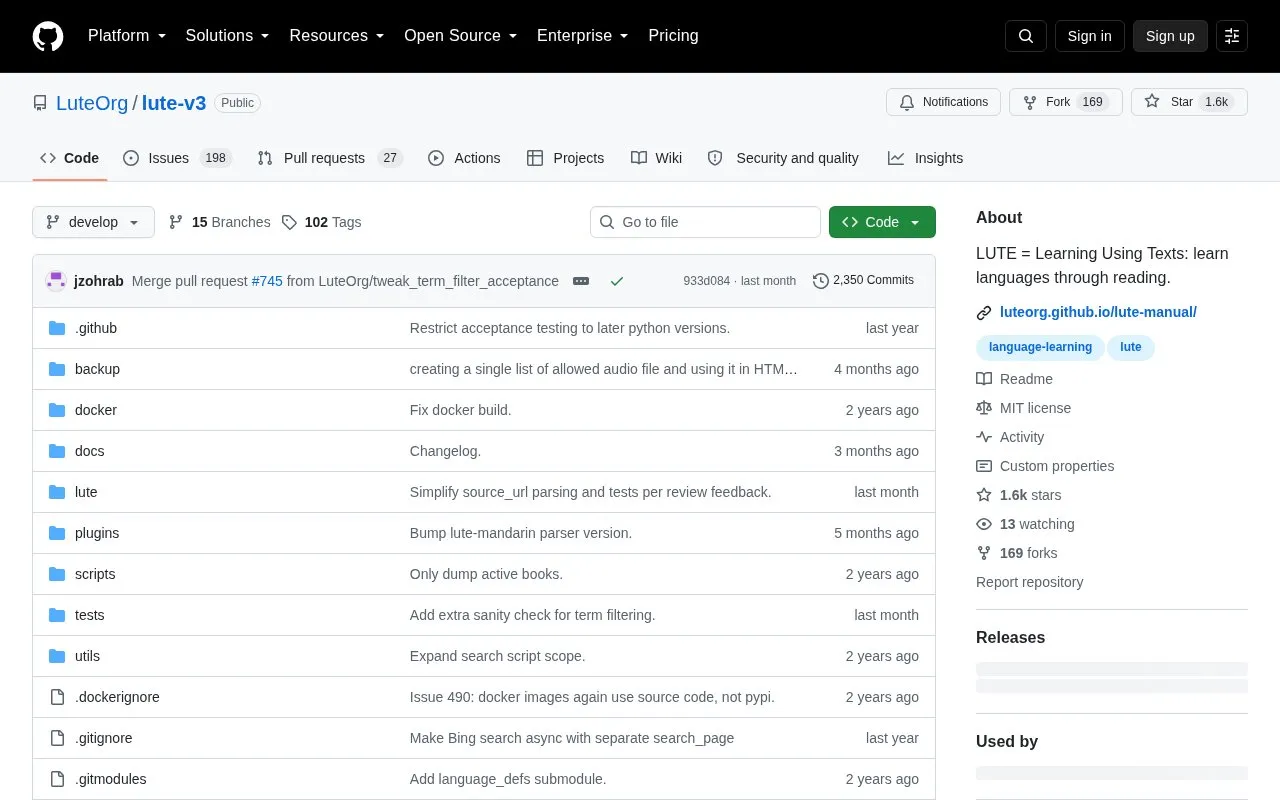The image size is (1280, 800).
Task: Expand the Enterprise menu
Action: tap(583, 36)
